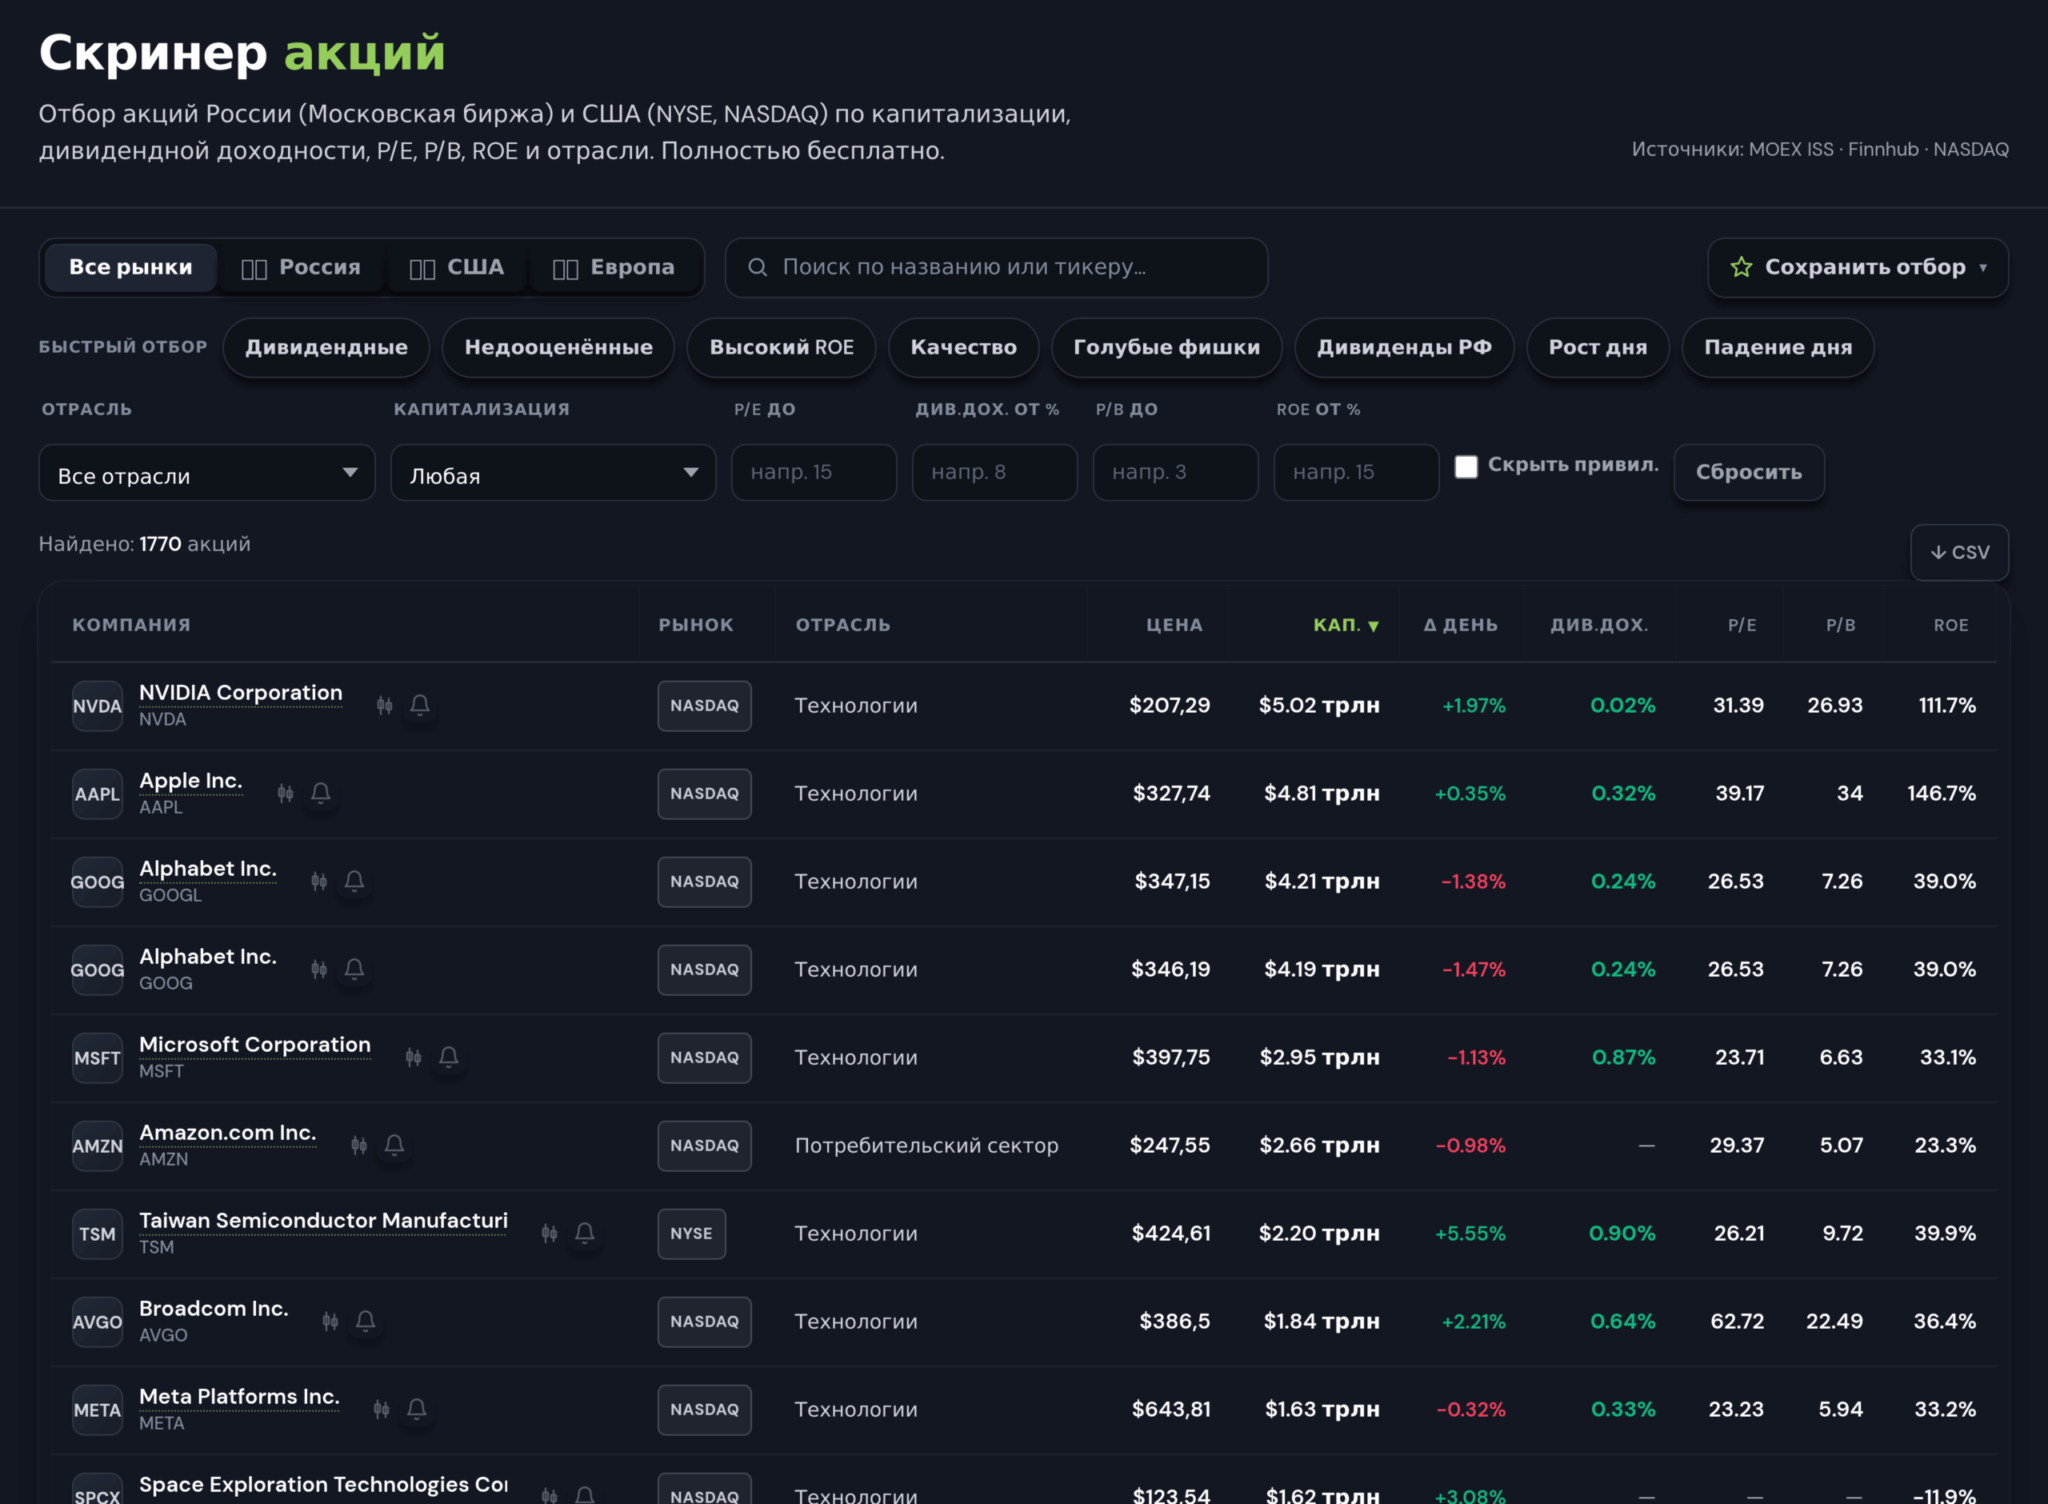Click the 'ROE от %' input field
This screenshot has width=2048, height=1504.
(1356, 472)
